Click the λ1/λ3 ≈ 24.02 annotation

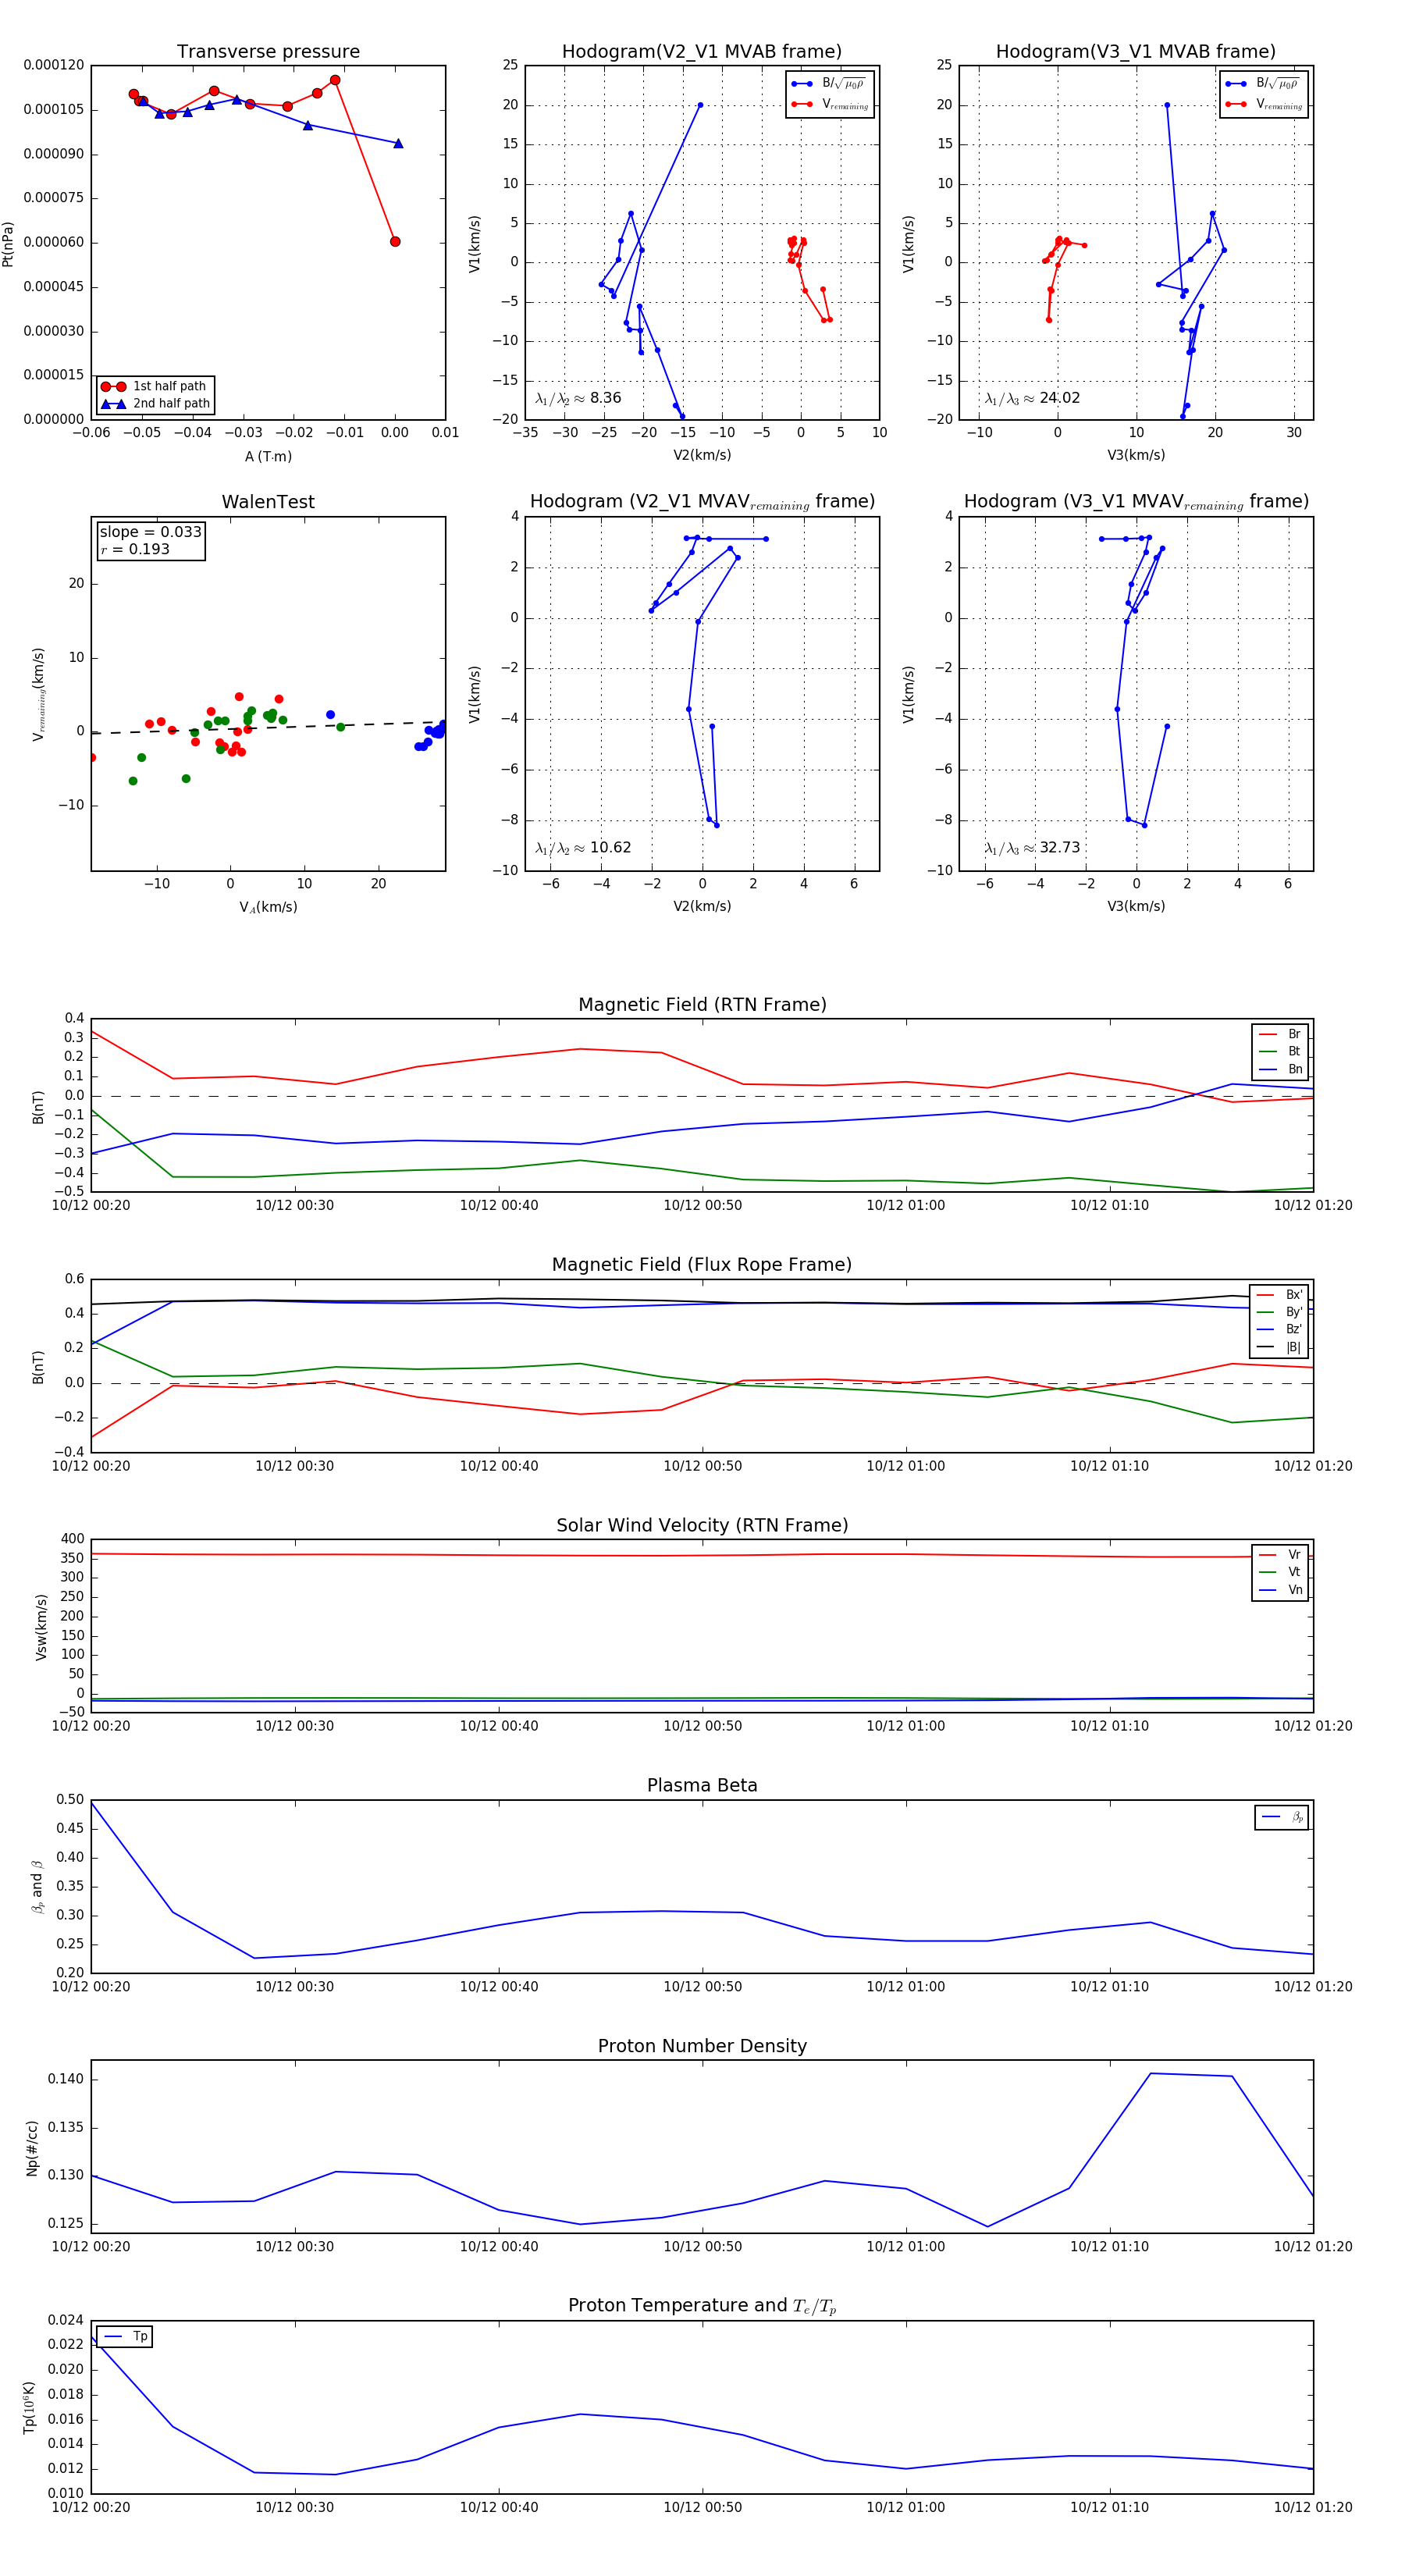point(1032,398)
